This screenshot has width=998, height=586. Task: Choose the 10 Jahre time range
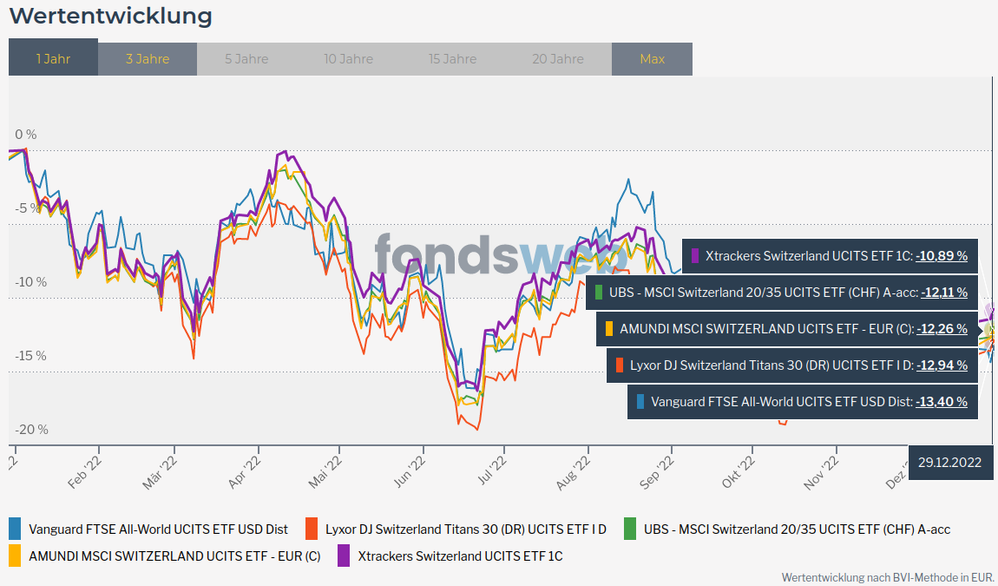click(348, 59)
